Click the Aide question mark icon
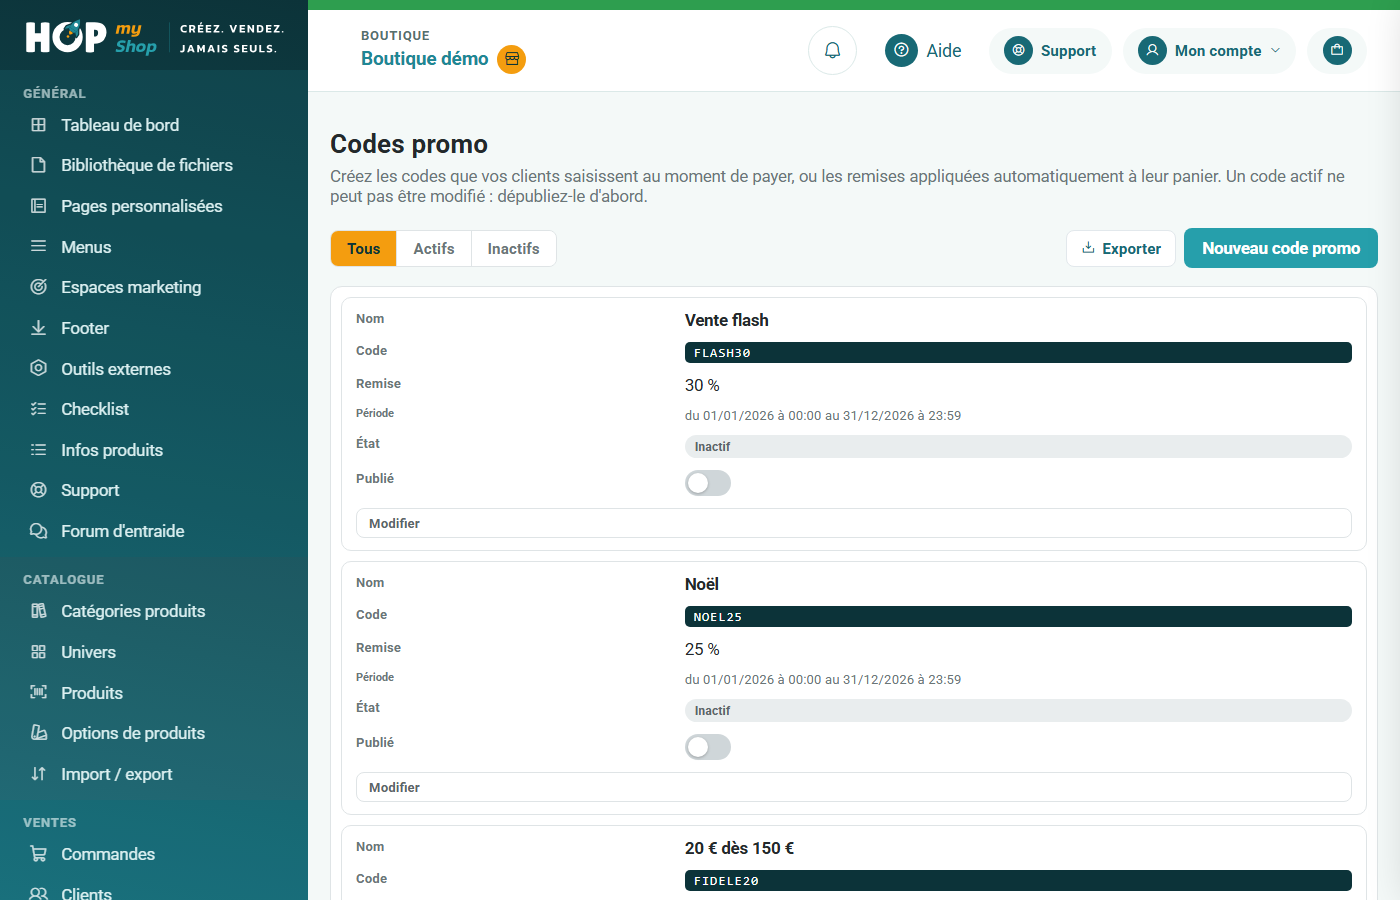The height and width of the screenshot is (900, 1400). click(x=901, y=50)
